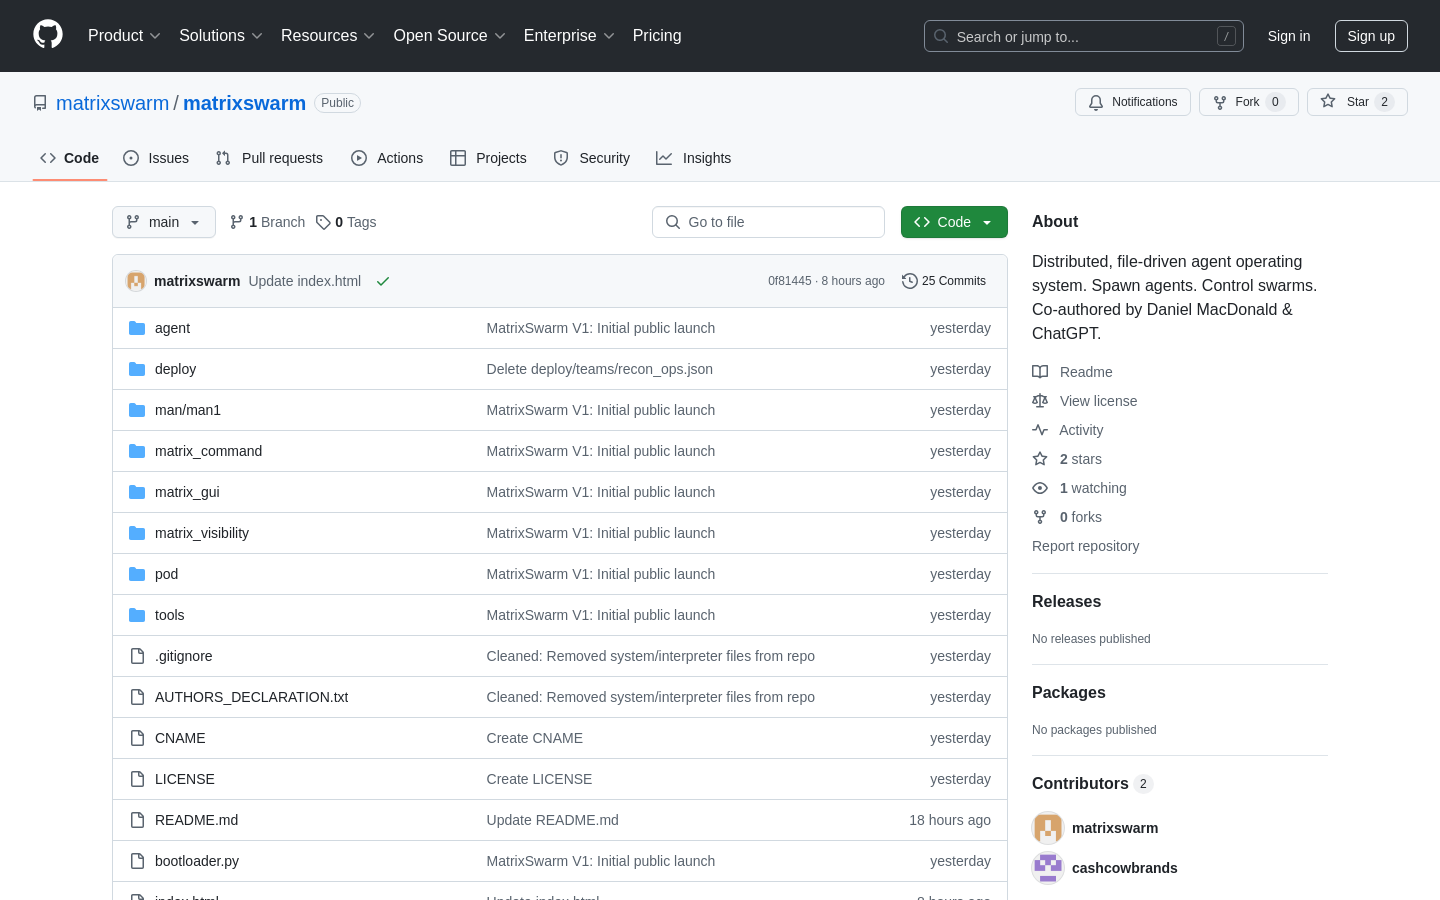This screenshot has width=1440, height=900.
Task: Click the tools folder icon
Action: 137,615
